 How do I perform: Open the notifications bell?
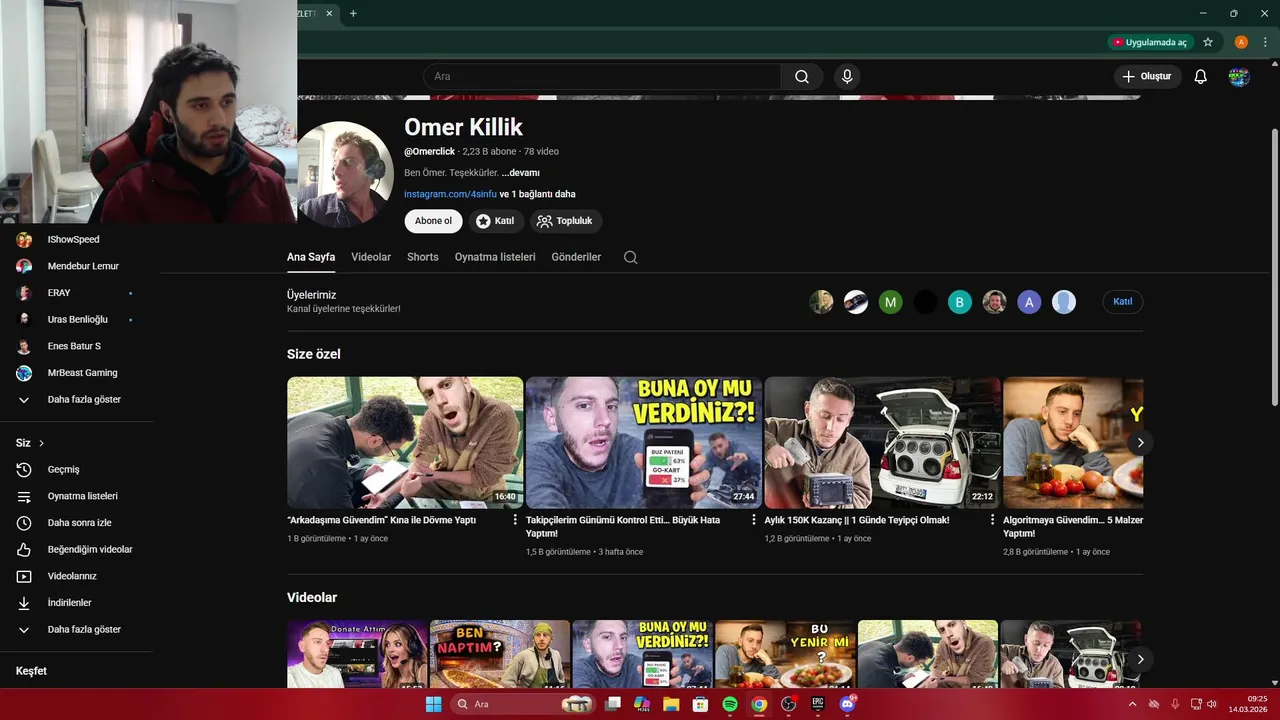pos(1201,77)
